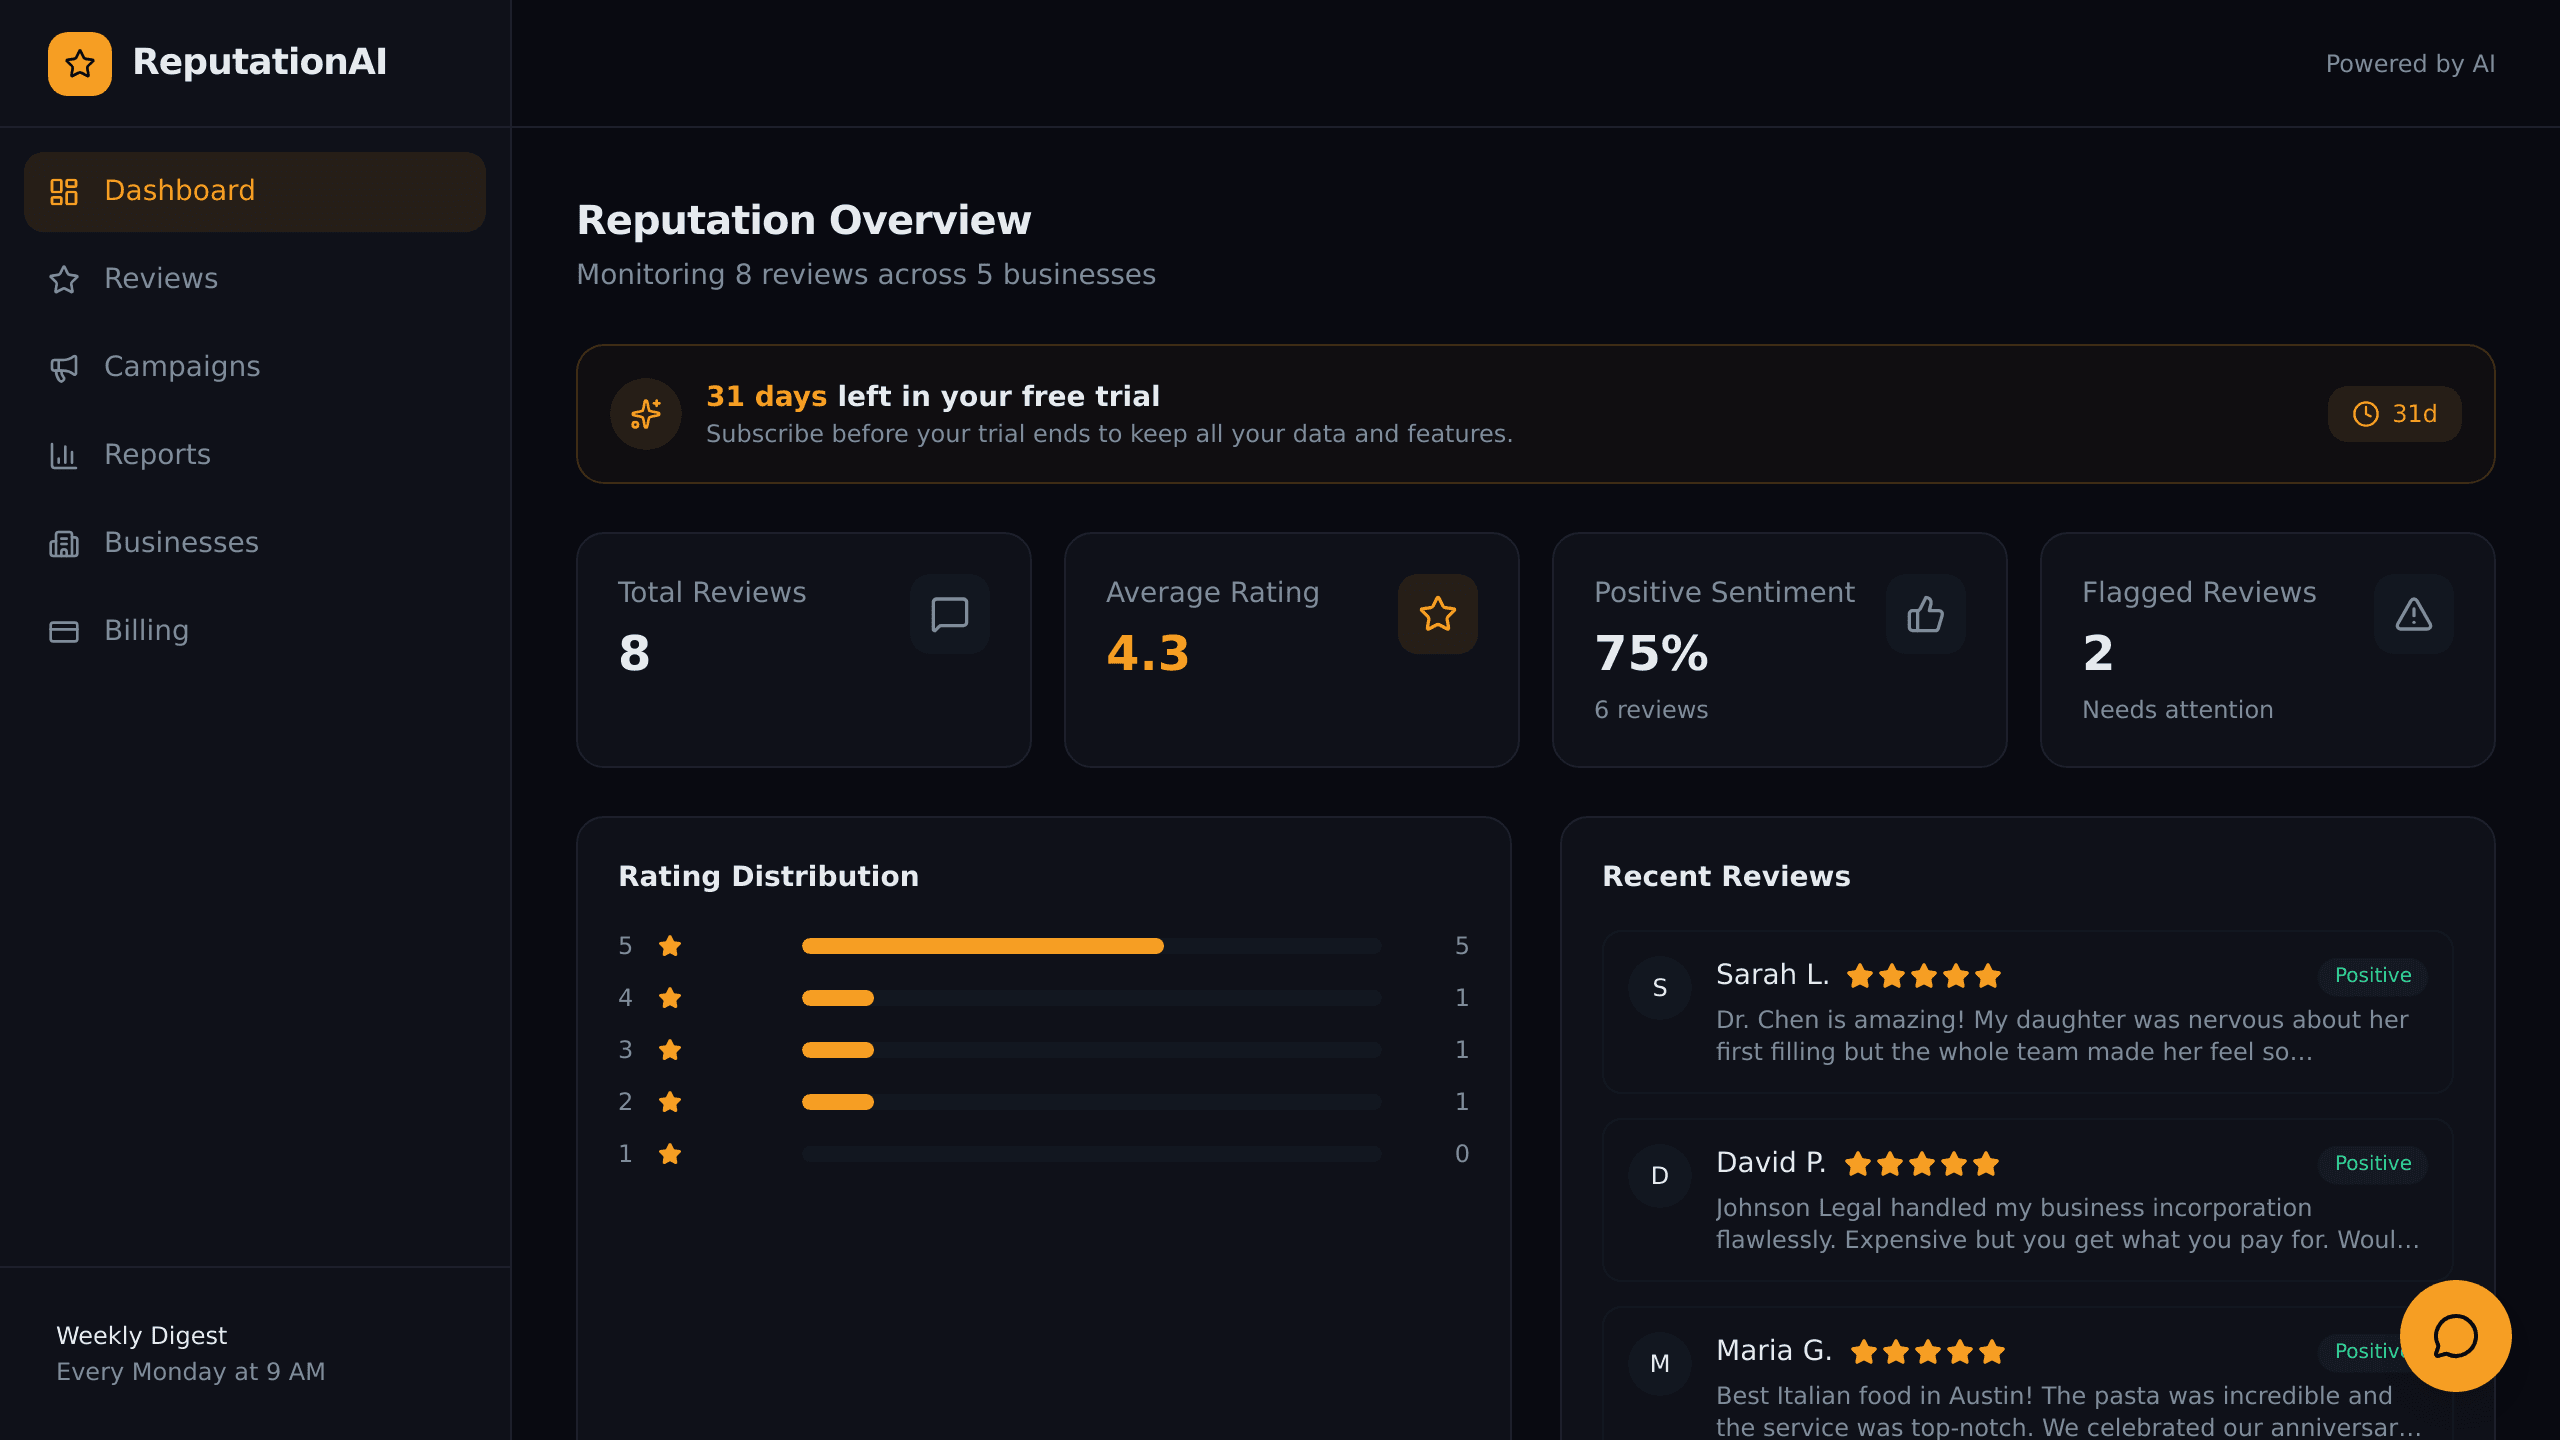2560x1440 pixels.
Task: Open Maria G.'s Italian food review
Action: click(x=2028, y=1375)
